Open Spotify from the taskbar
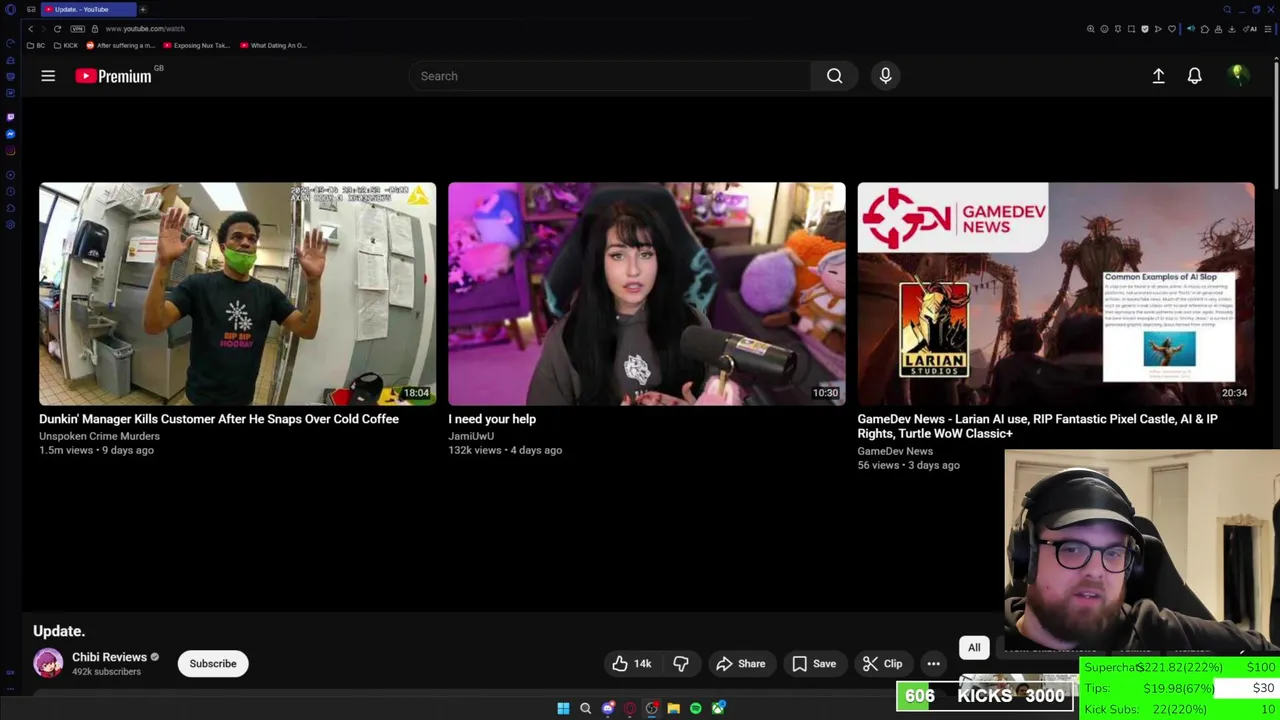Image resolution: width=1280 pixels, height=720 pixels. coord(696,708)
